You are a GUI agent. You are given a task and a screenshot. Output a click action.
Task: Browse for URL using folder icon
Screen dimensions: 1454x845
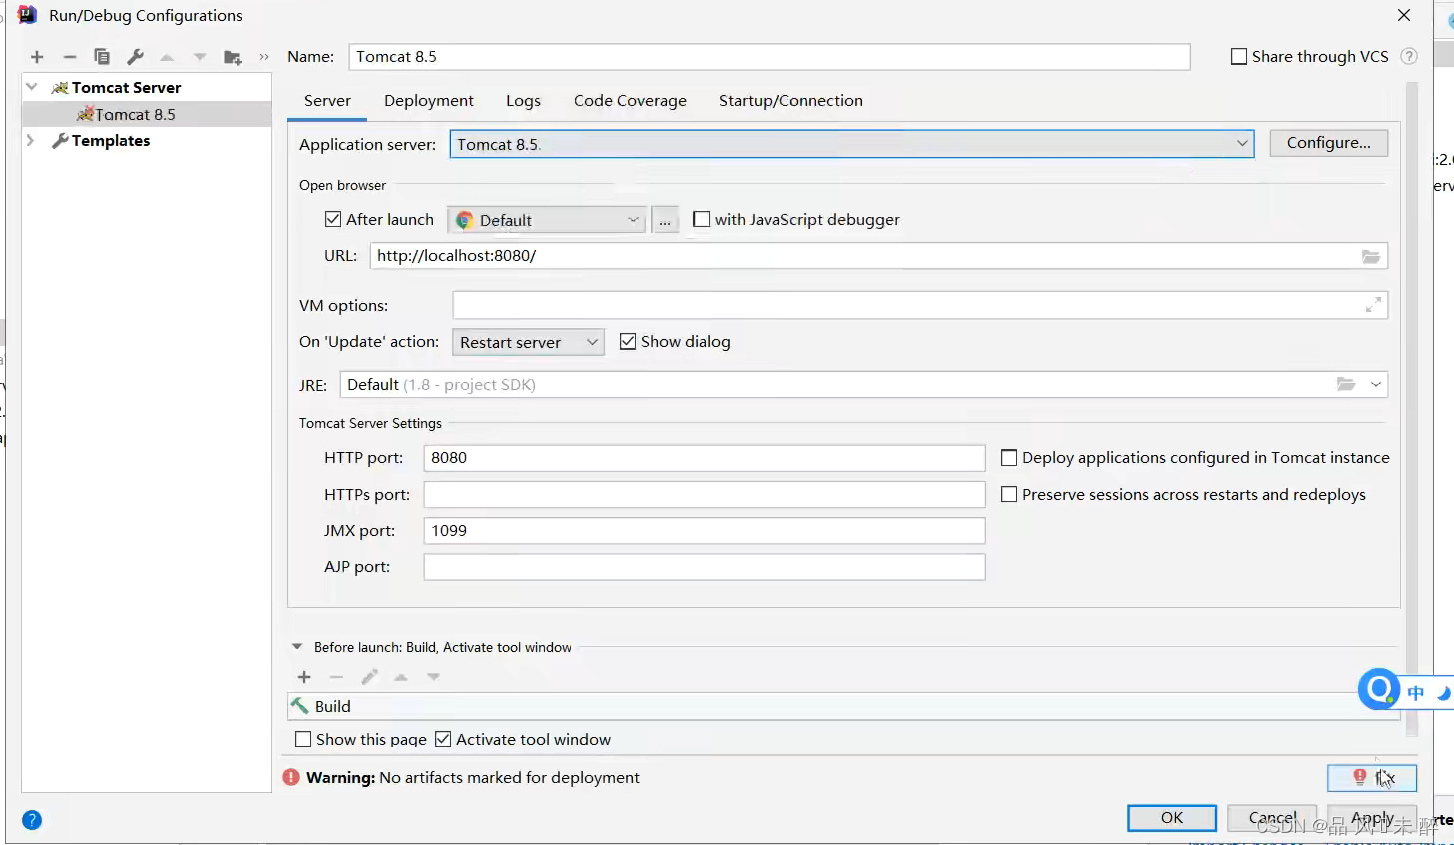(x=1371, y=256)
